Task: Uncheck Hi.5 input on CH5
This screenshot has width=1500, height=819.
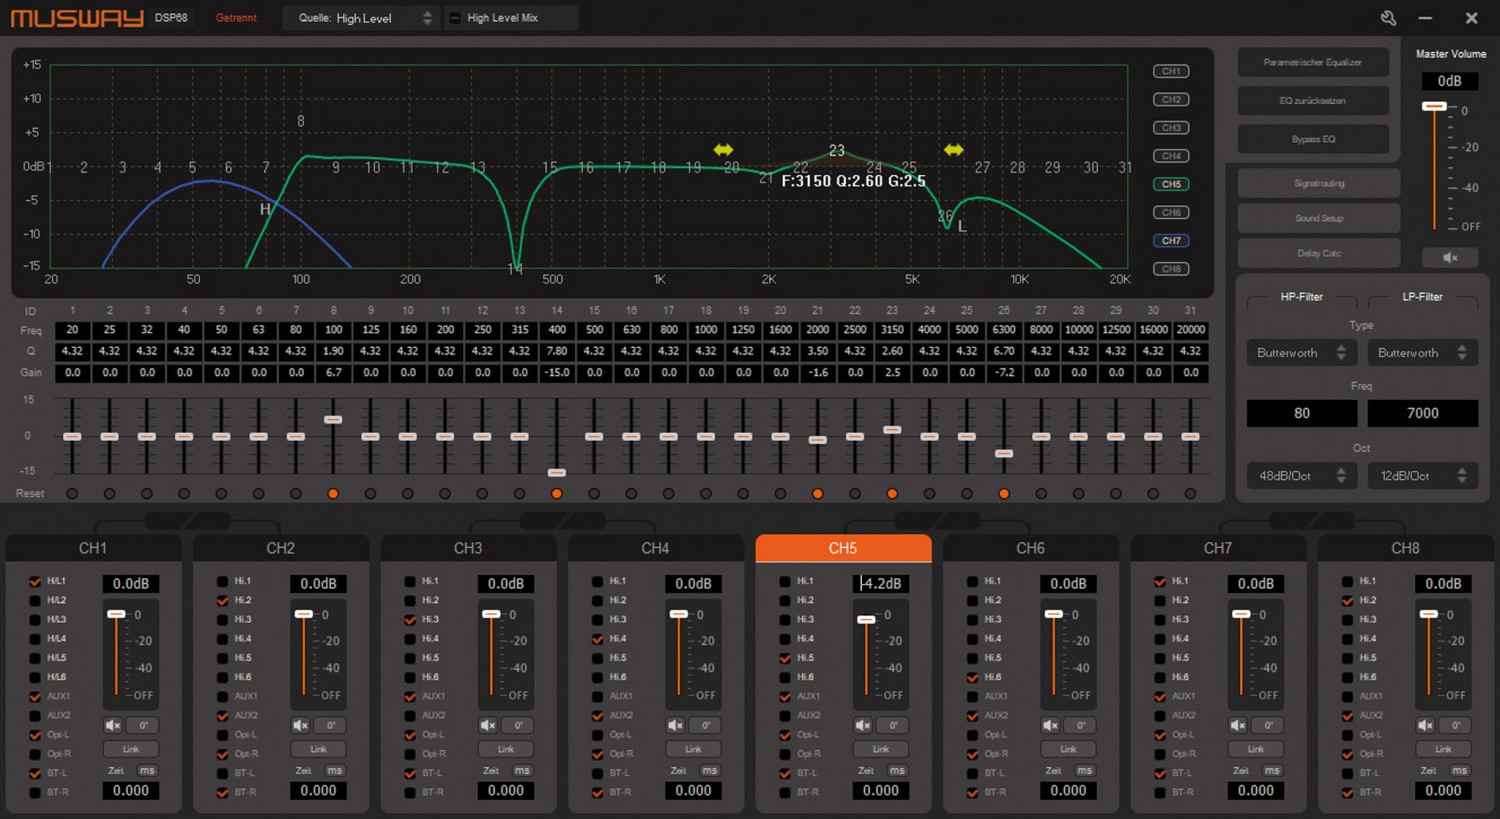Action: pyautogui.click(x=785, y=658)
